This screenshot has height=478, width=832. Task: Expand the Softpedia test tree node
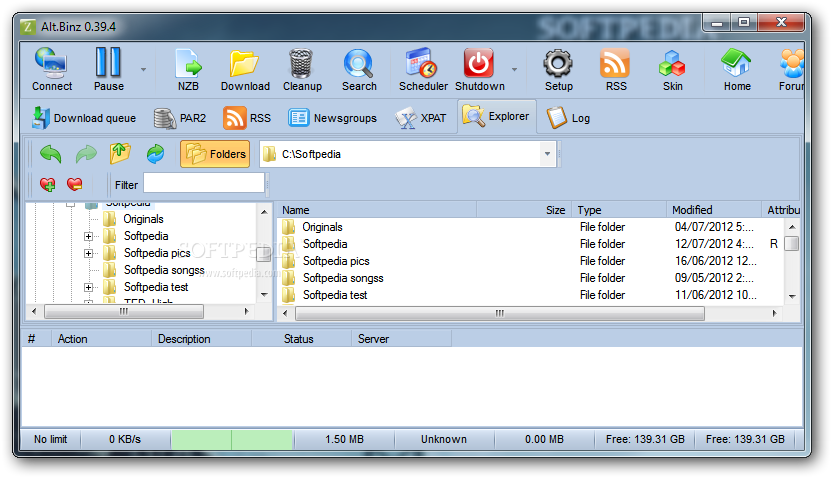(89, 287)
